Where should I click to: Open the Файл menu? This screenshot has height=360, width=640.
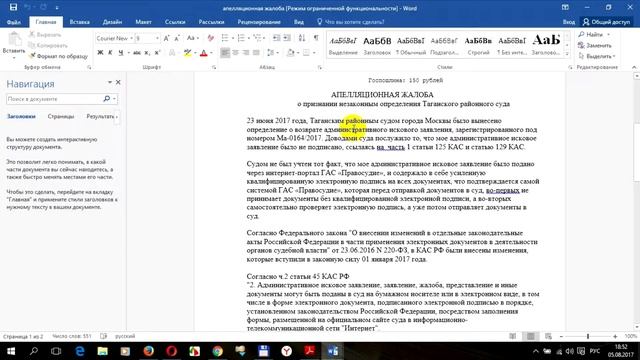click(x=14, y=22)
